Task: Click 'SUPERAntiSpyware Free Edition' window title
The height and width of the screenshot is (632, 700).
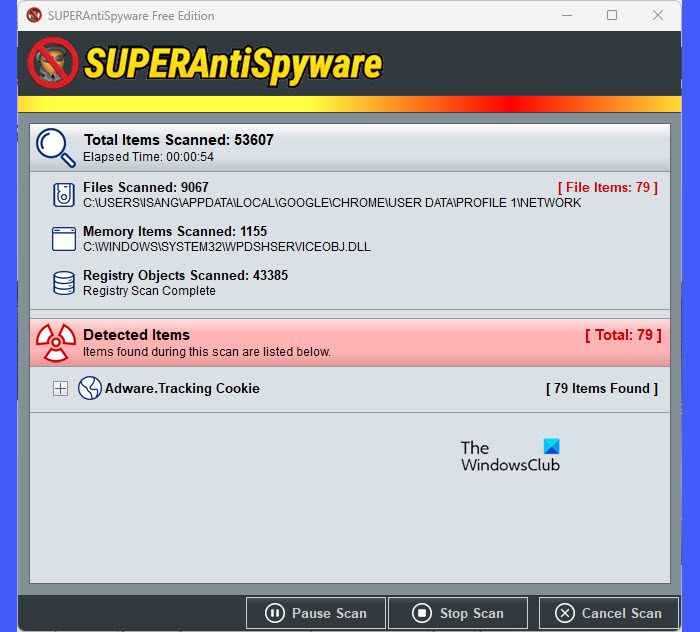Action: (131, 16)
